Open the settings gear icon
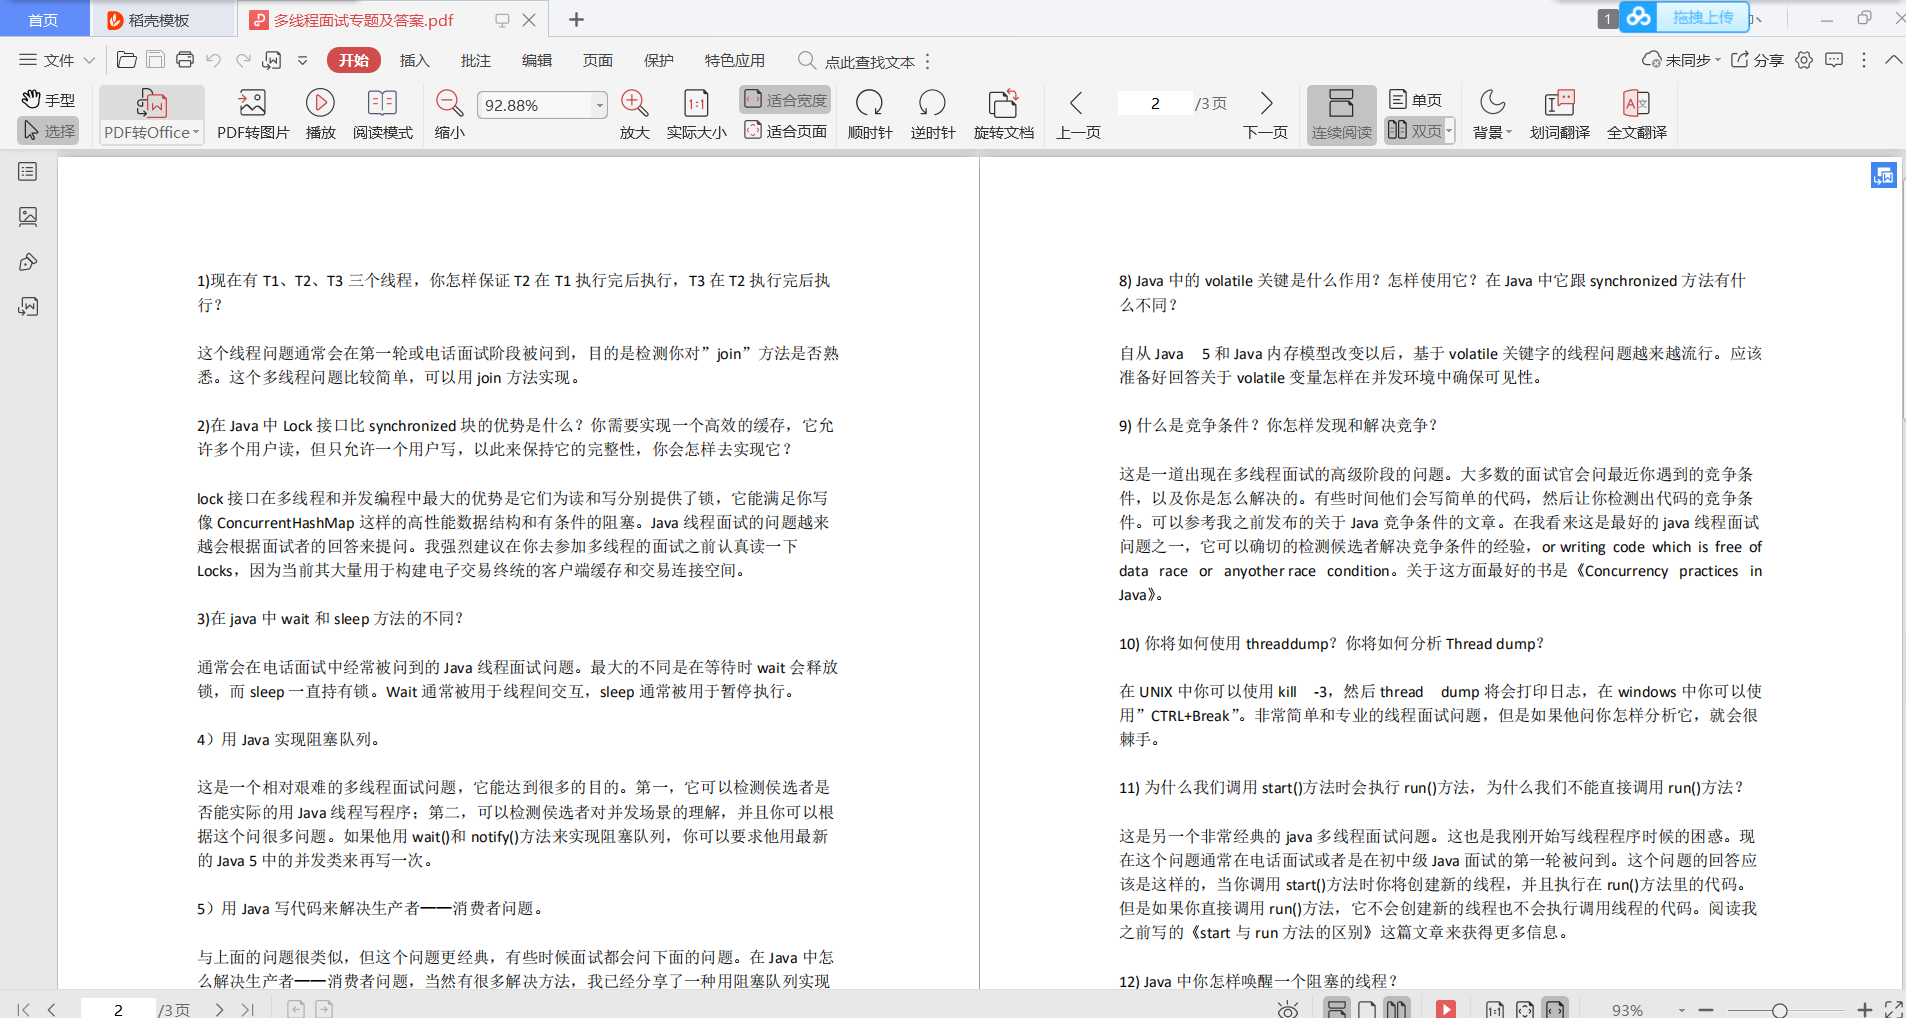1906x1018 pixels. point(1804,60)
